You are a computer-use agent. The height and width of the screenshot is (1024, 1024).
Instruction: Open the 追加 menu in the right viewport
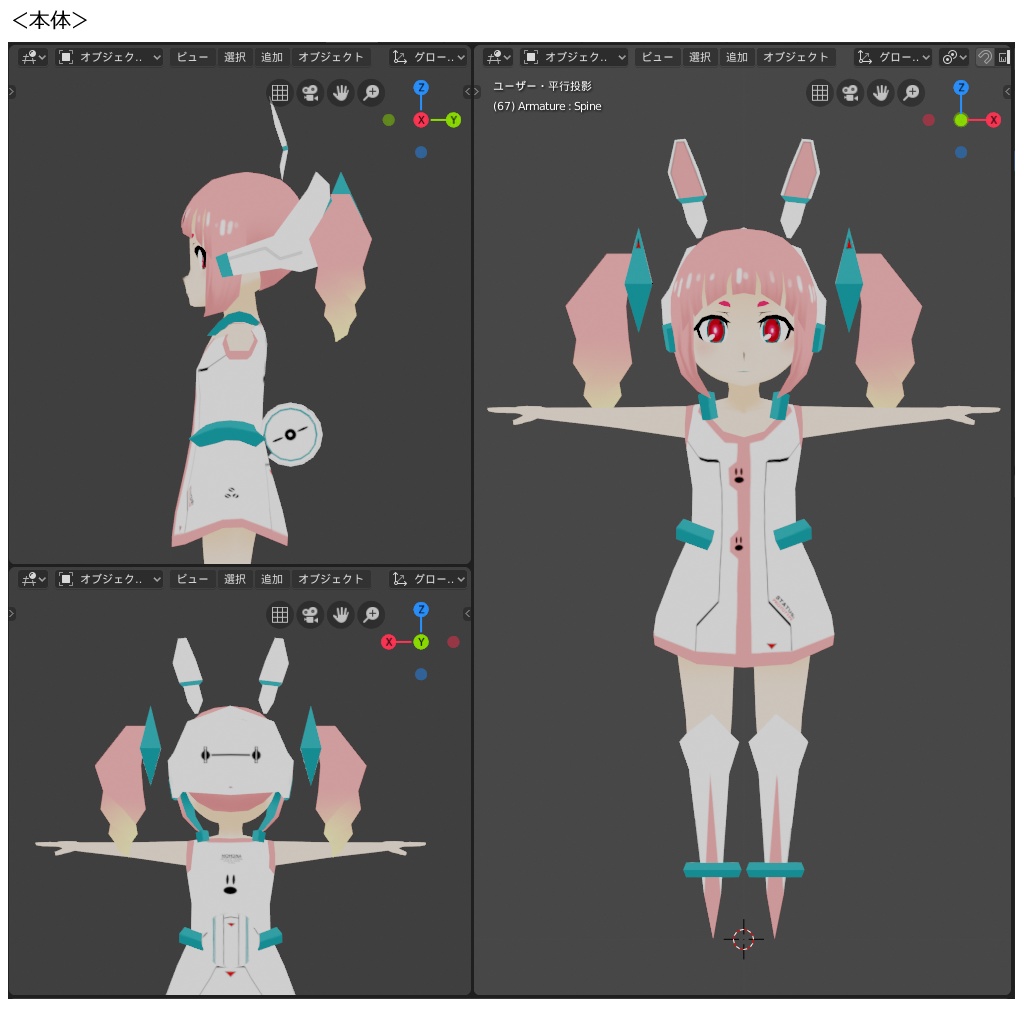click(737, 57)
